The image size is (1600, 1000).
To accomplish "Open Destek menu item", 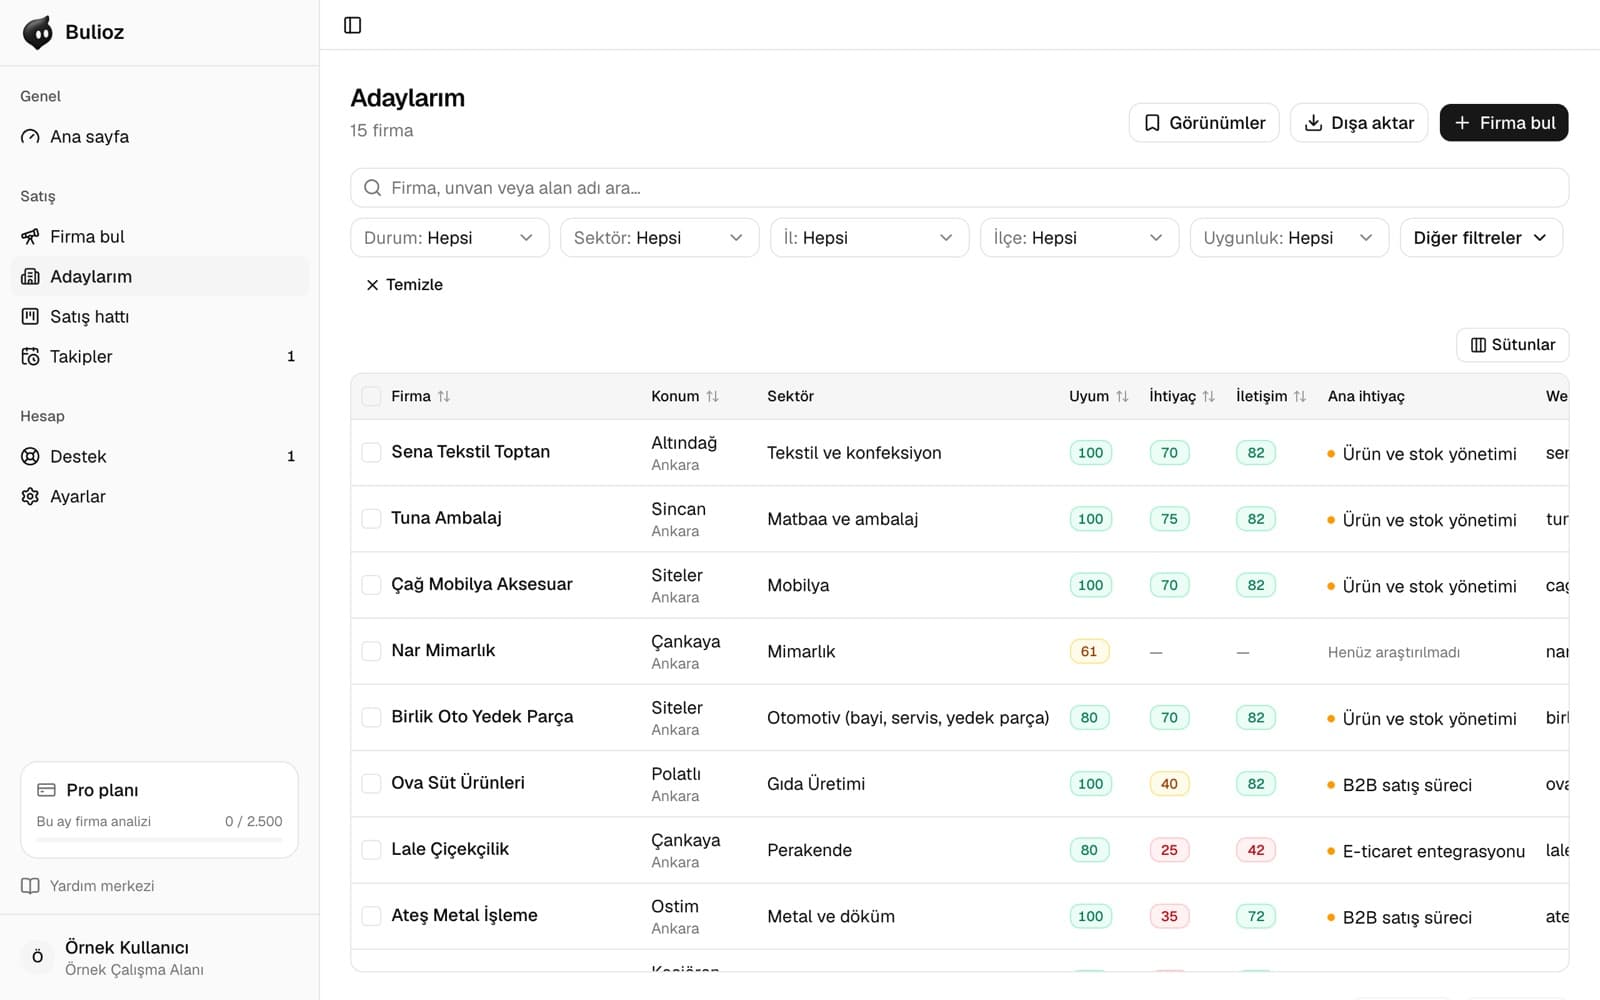I will pos(160,457).
